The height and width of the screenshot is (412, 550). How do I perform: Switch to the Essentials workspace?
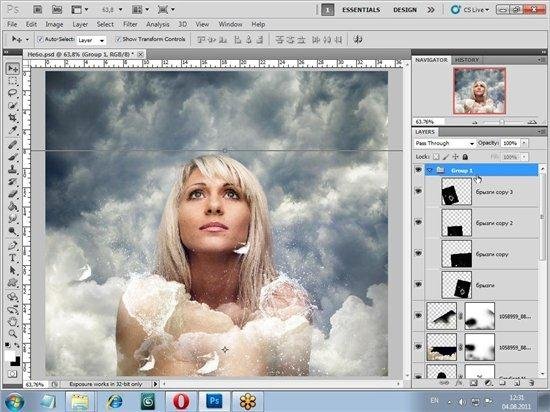[x=361, y=10]
